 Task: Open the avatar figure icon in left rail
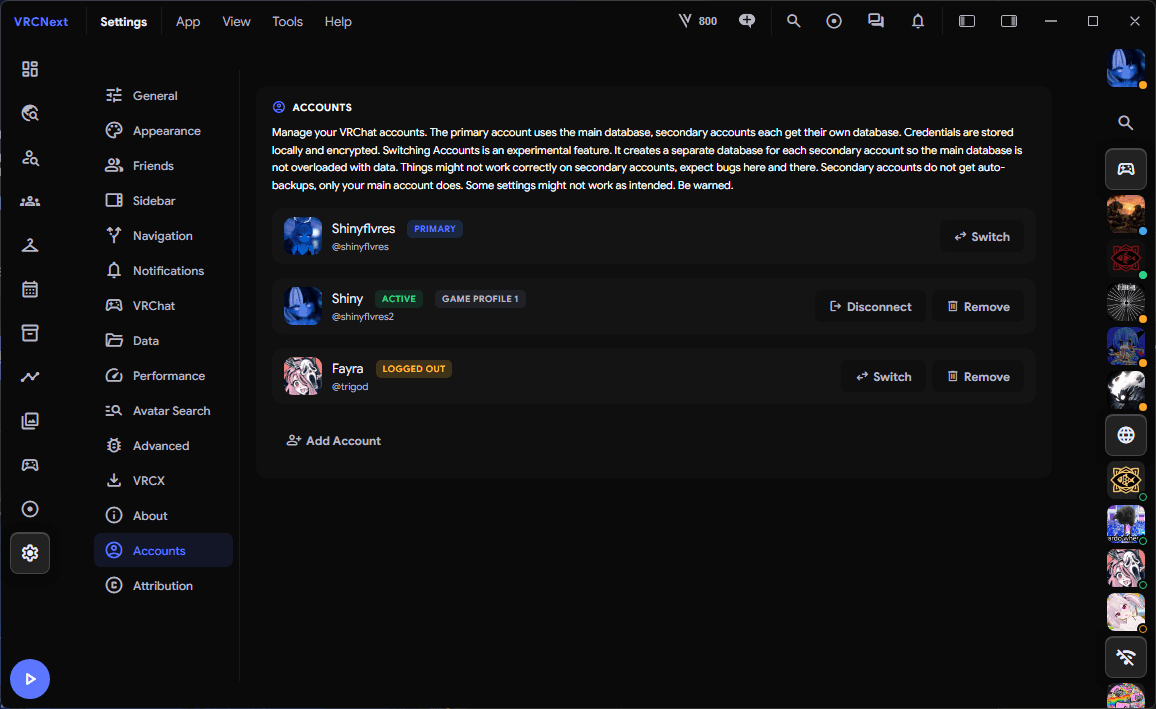click(29, 245)
